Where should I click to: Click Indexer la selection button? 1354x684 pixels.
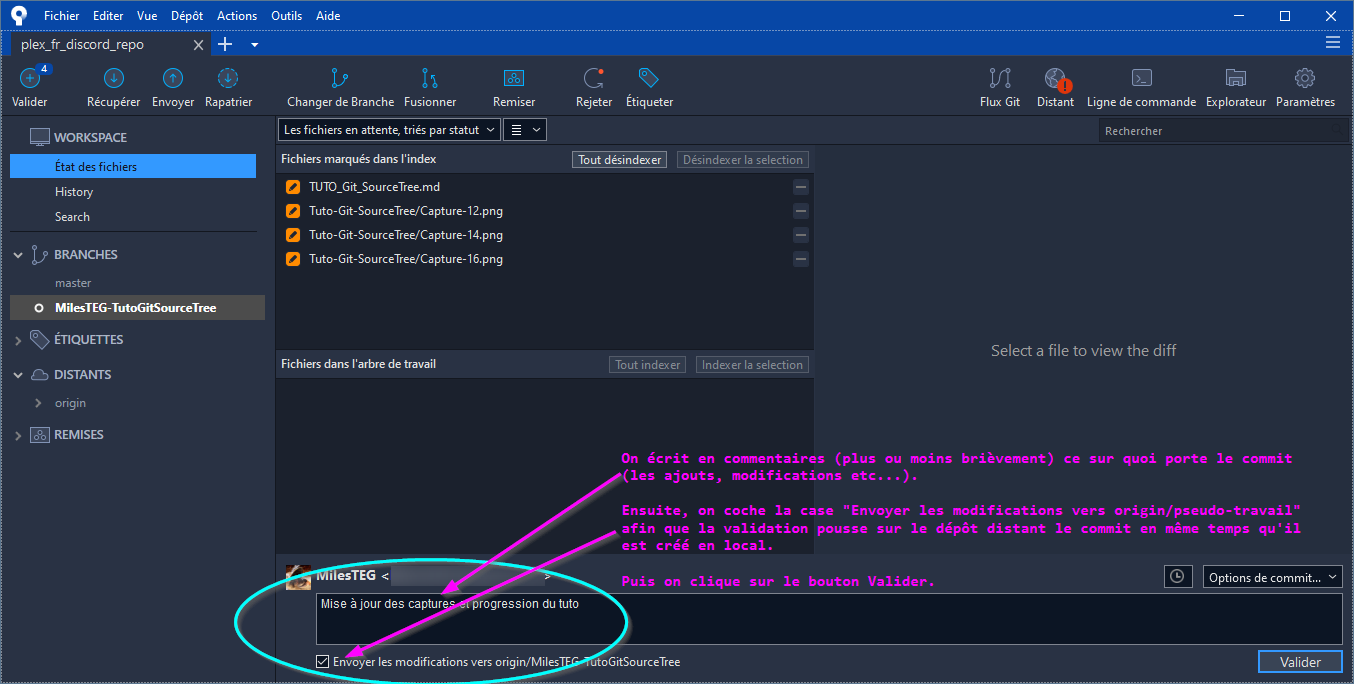pyautogui.click(x=752, y=365)
